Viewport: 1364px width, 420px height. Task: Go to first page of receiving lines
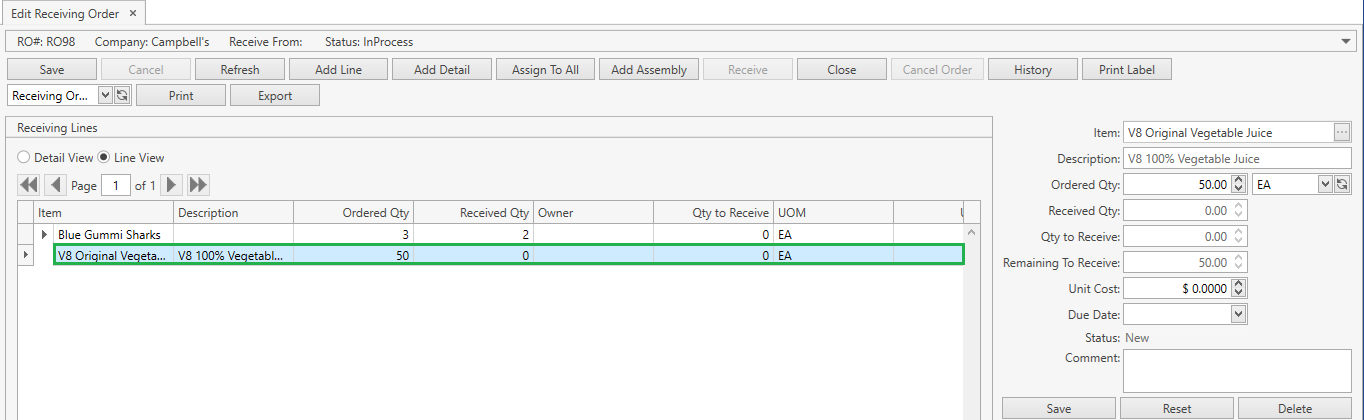[x=29, y=185]
